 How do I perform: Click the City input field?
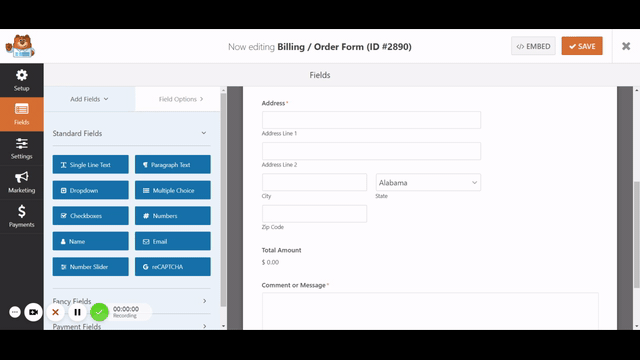coord(314,182)
